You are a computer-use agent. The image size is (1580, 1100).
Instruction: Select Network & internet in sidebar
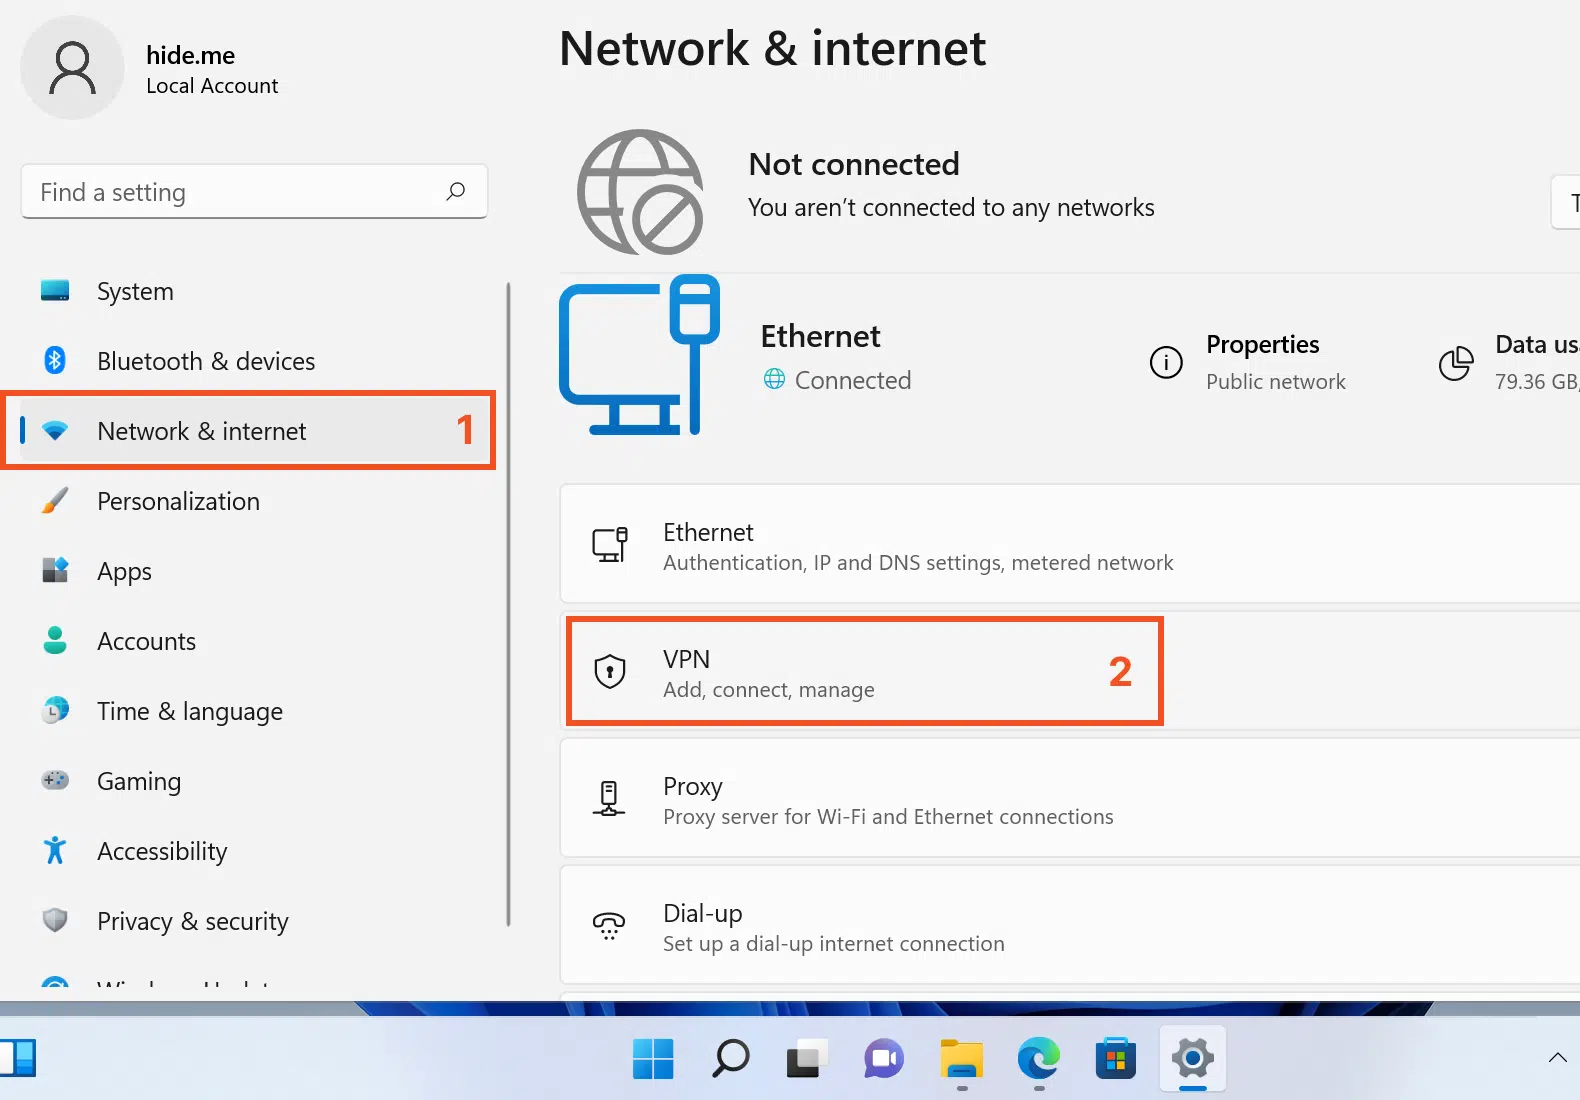(x=254, y=431)
